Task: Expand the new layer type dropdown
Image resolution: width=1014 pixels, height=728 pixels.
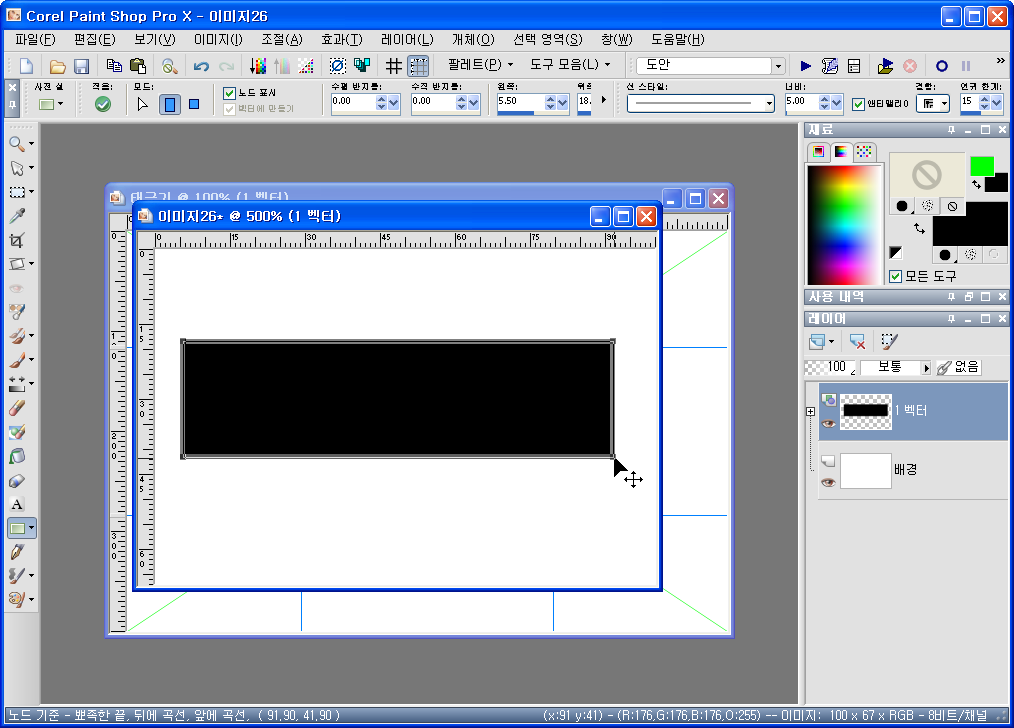Action: (x=832, y=341)
